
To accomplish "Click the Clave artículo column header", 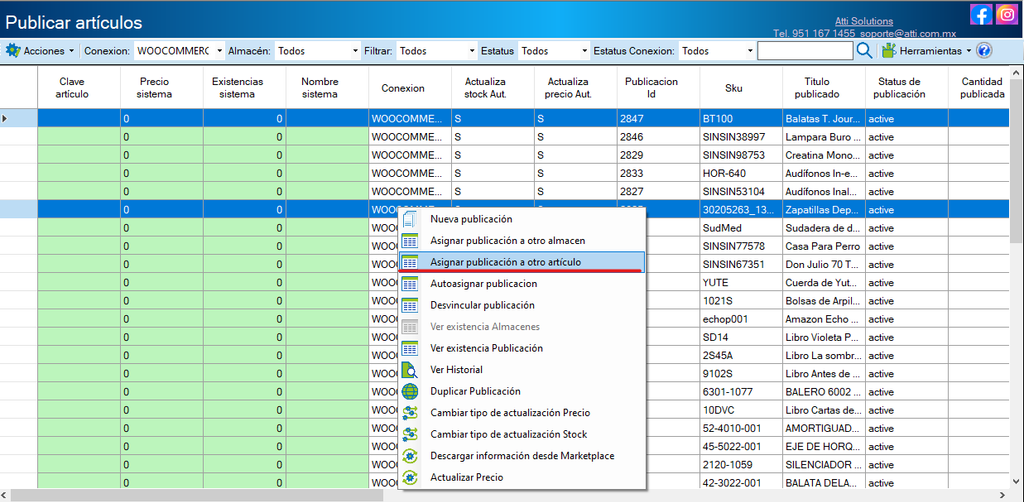I will (79, 87).
